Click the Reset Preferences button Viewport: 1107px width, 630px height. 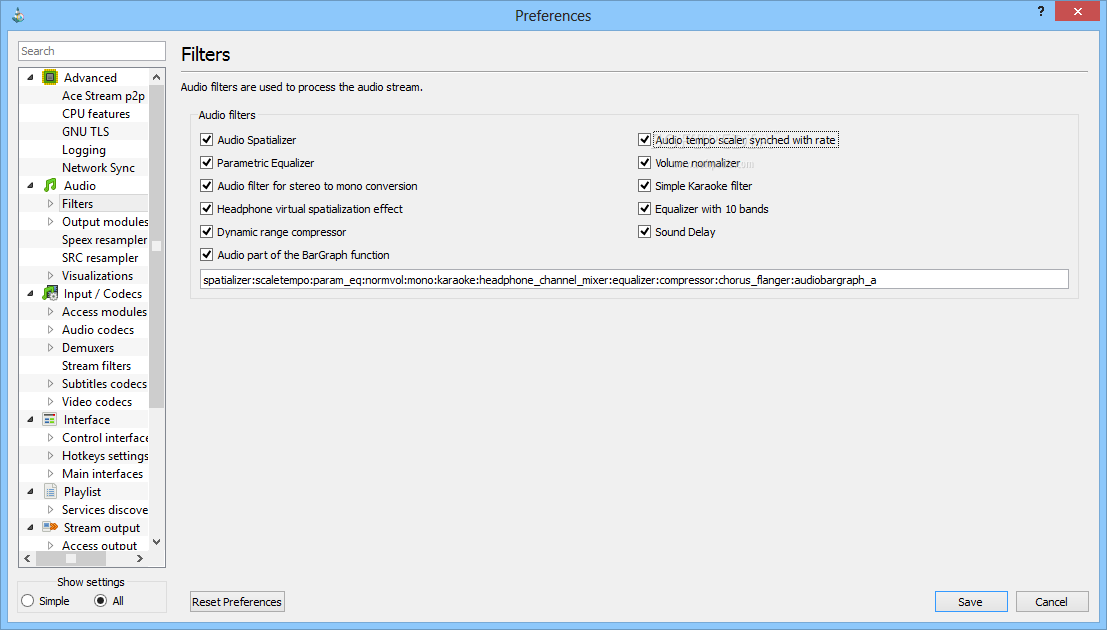(x=237, y=602)
